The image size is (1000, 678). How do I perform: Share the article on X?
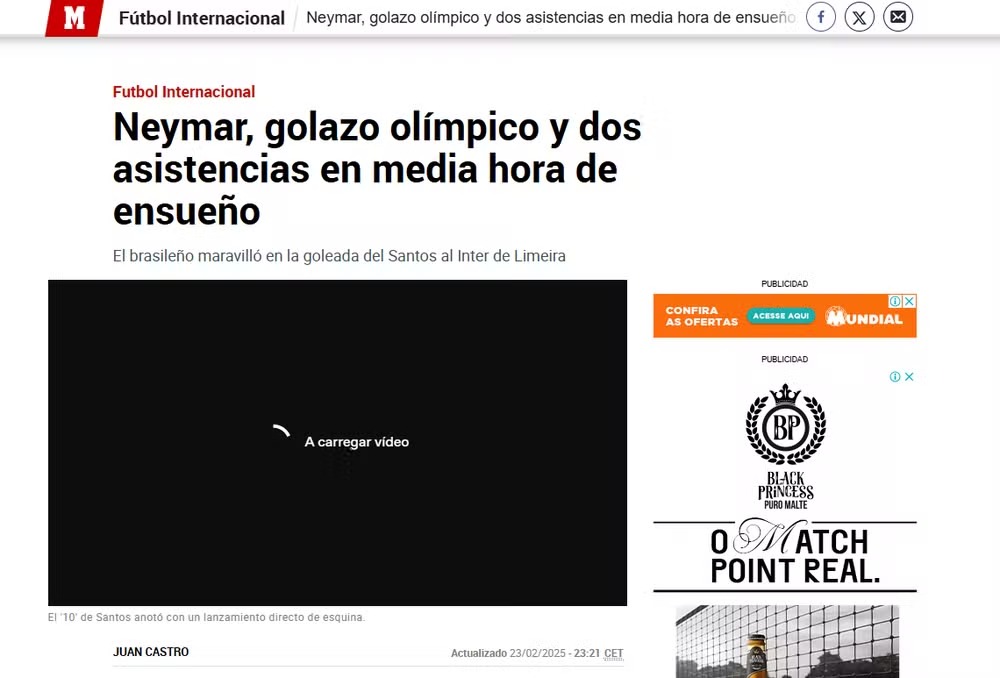[859, 17]
